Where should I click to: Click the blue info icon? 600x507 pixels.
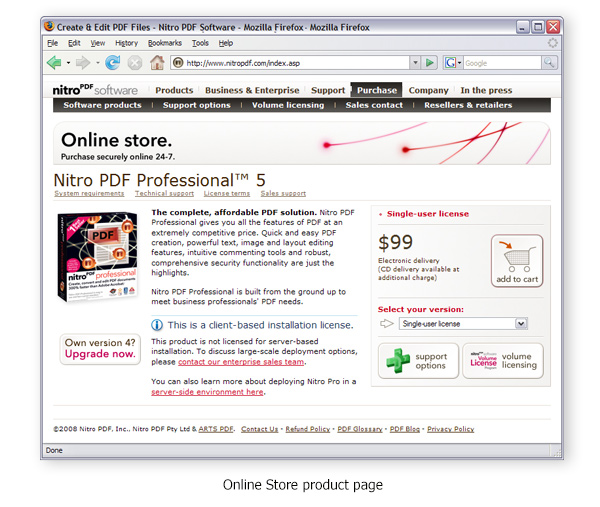point(157,325)
